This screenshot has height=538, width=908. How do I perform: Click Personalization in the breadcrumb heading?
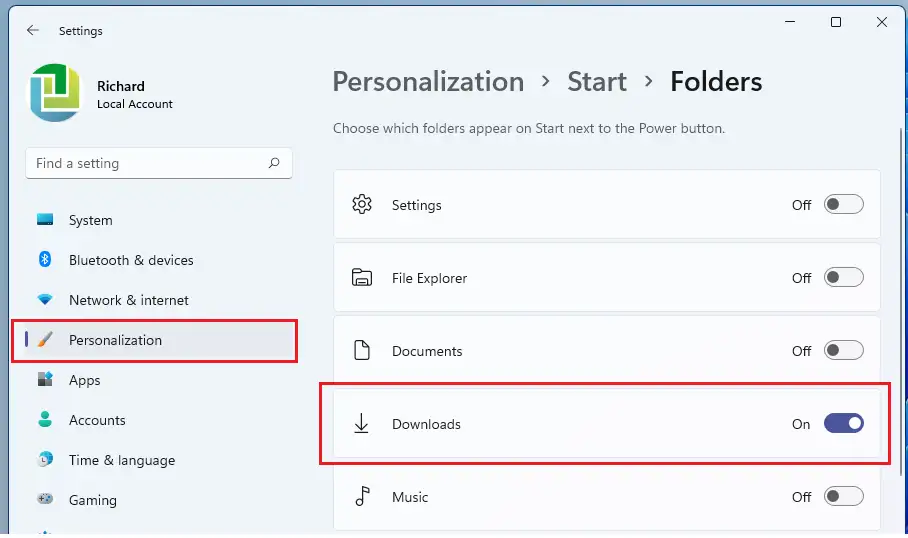[x=428, y=82]
